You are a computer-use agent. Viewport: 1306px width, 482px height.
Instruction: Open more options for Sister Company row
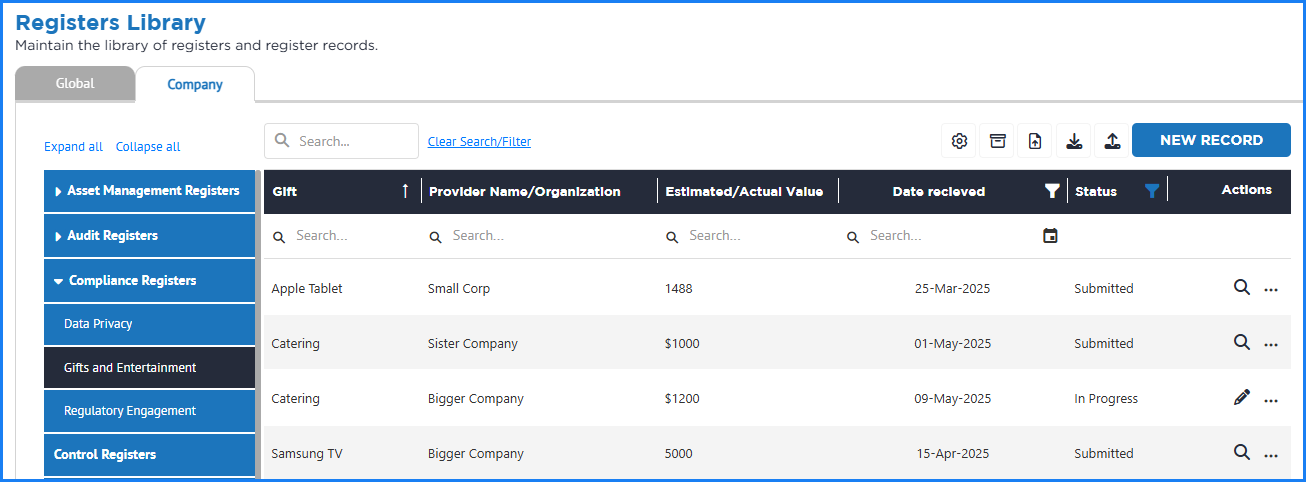click(x=1271, y=345)
